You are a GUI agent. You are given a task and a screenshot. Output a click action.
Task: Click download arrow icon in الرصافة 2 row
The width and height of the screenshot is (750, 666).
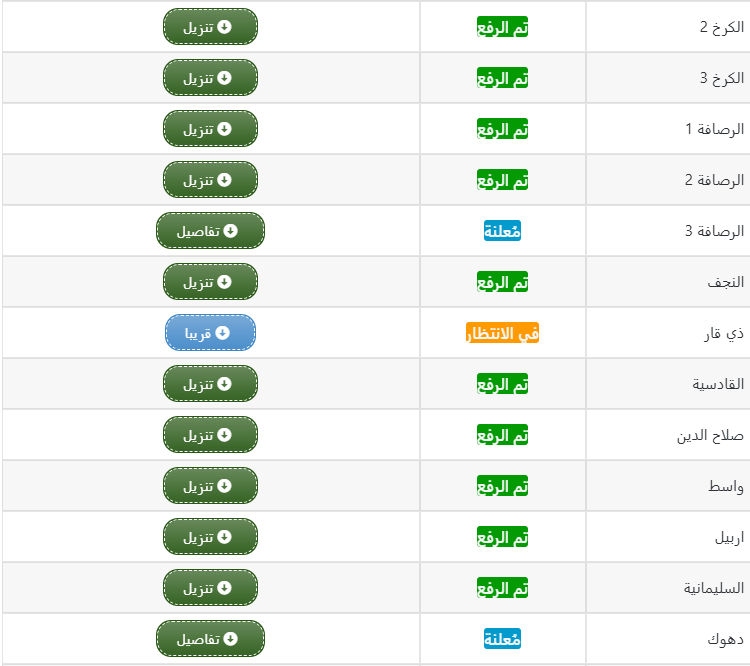click(x=224, y=180)
